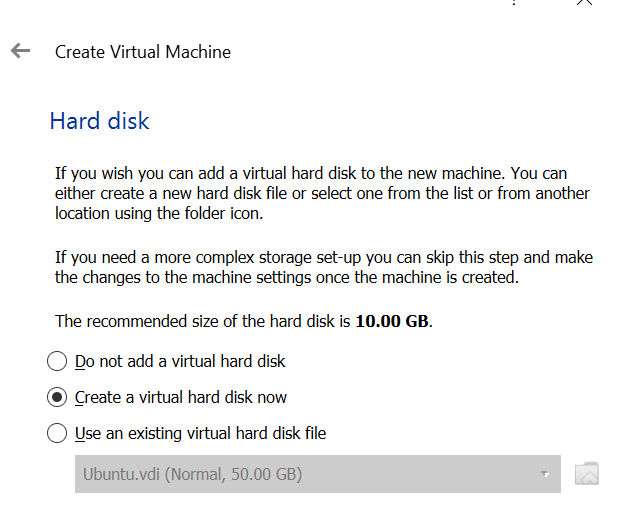This screenshot has width=617, height=512.
Task: Click the blue 'Hard disk' heading
Action: coord(100,121)
